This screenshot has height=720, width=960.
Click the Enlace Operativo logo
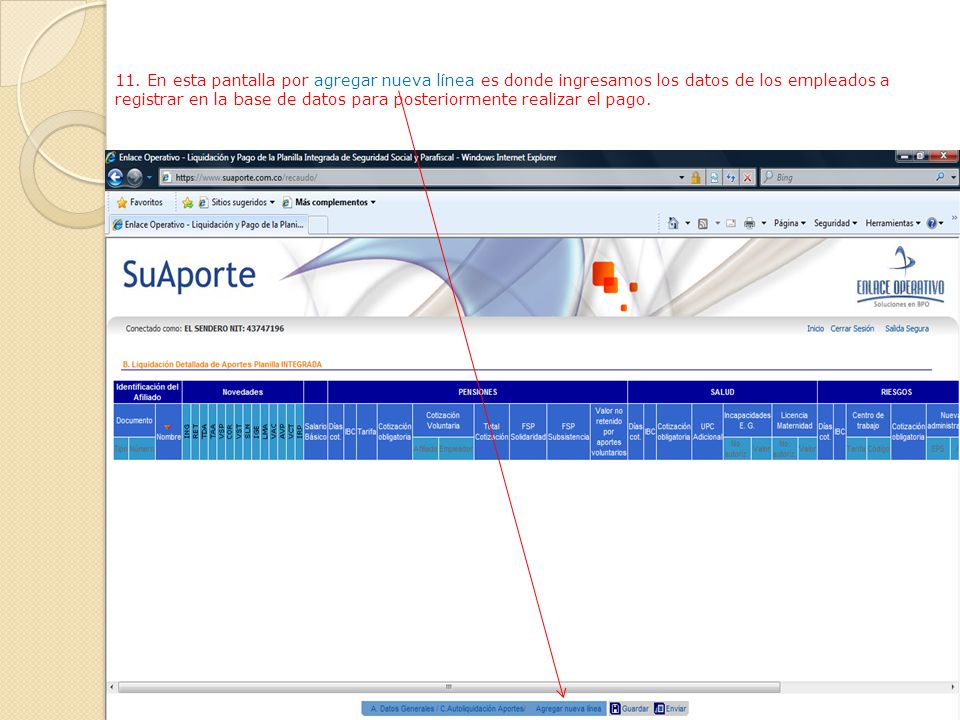(x=901, y=277)
